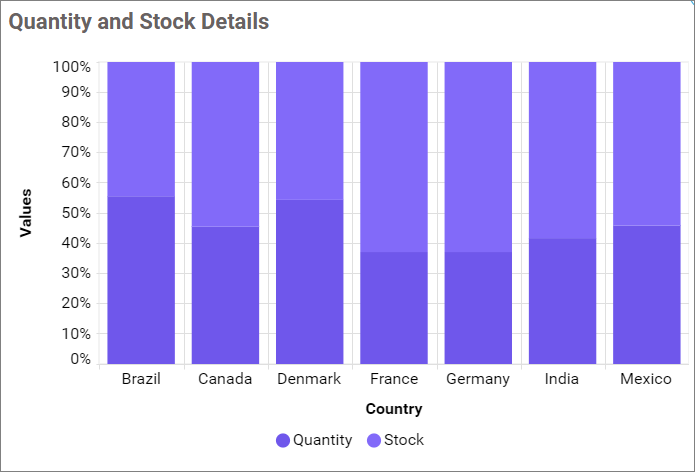Select Brazil's Stock bar segment
Image resolution: width=695 pixels, height=472 pixels.
click(x=141, y=128)
